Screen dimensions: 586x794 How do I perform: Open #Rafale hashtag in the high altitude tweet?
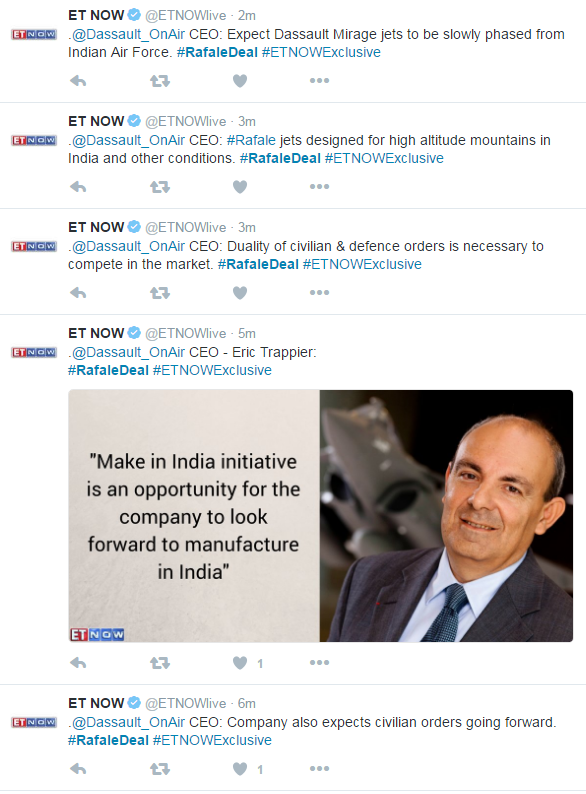[x=251, y=140]
